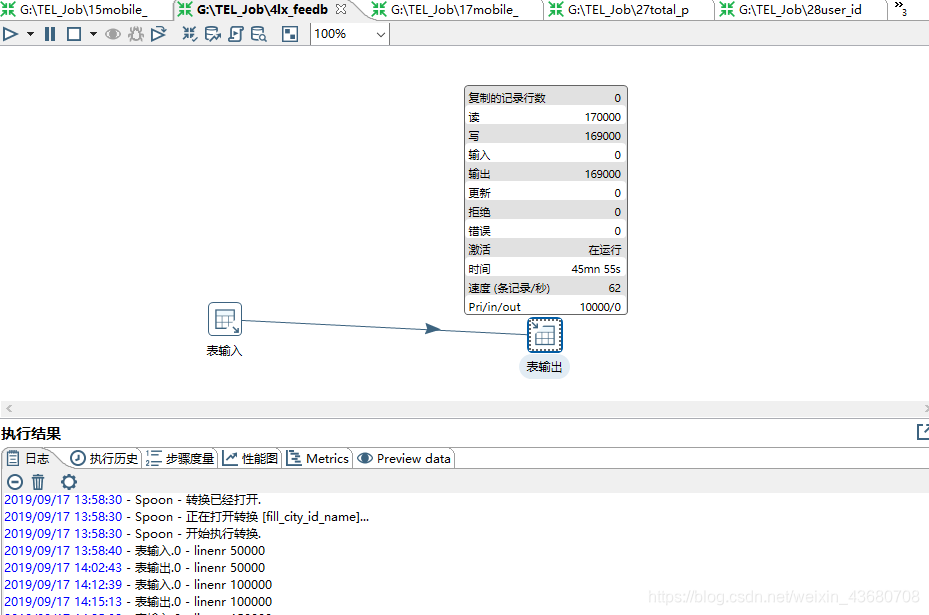Clear the log with trash icon
Viewport: 929px width, 615px height.
38,482
